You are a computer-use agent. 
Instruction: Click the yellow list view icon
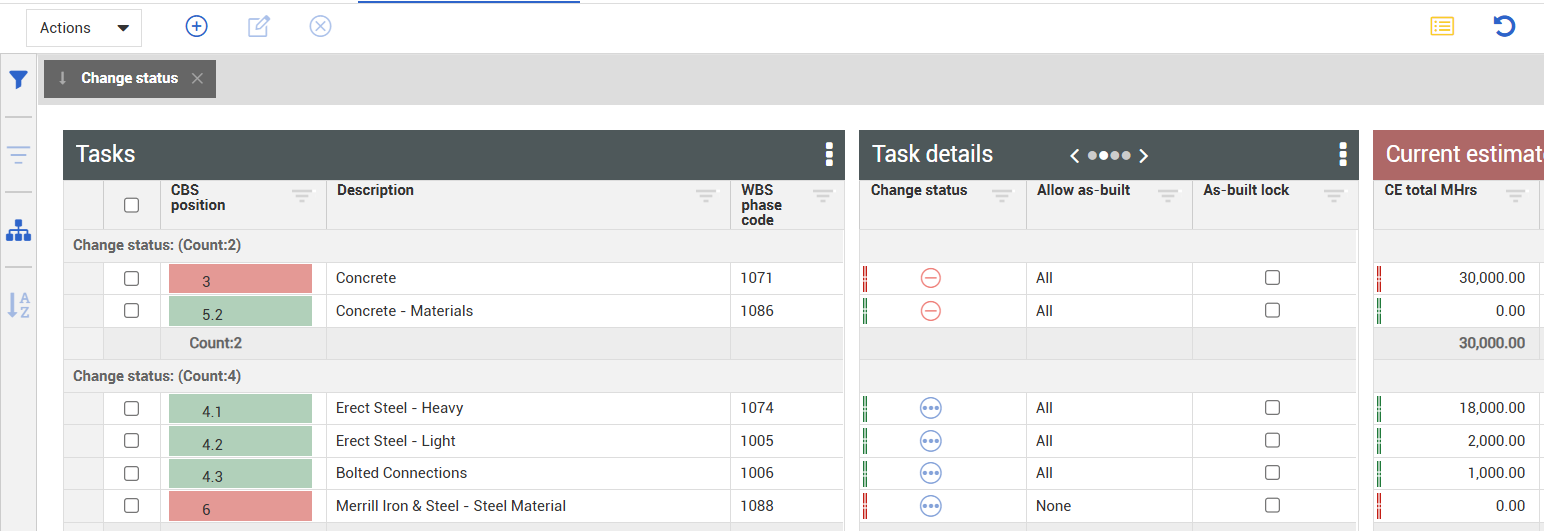[1442, 27]
